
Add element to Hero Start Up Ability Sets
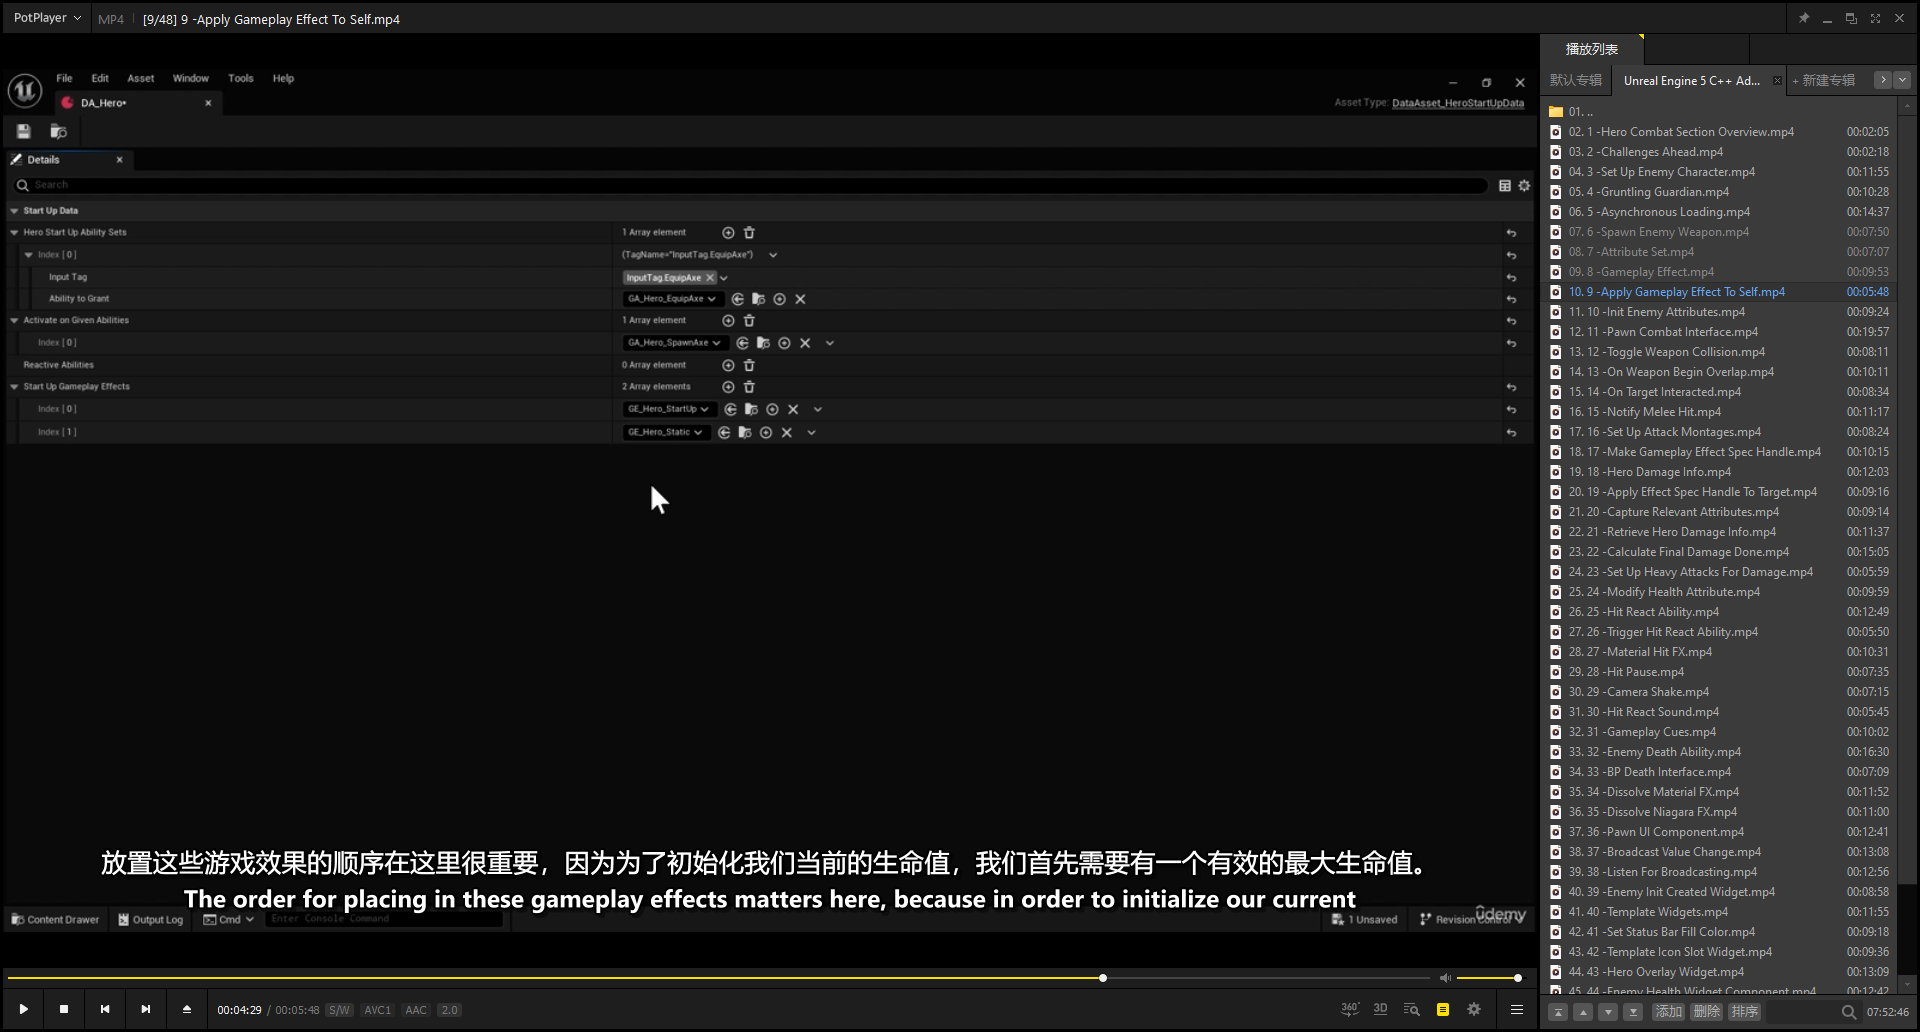tap(728, 232)
